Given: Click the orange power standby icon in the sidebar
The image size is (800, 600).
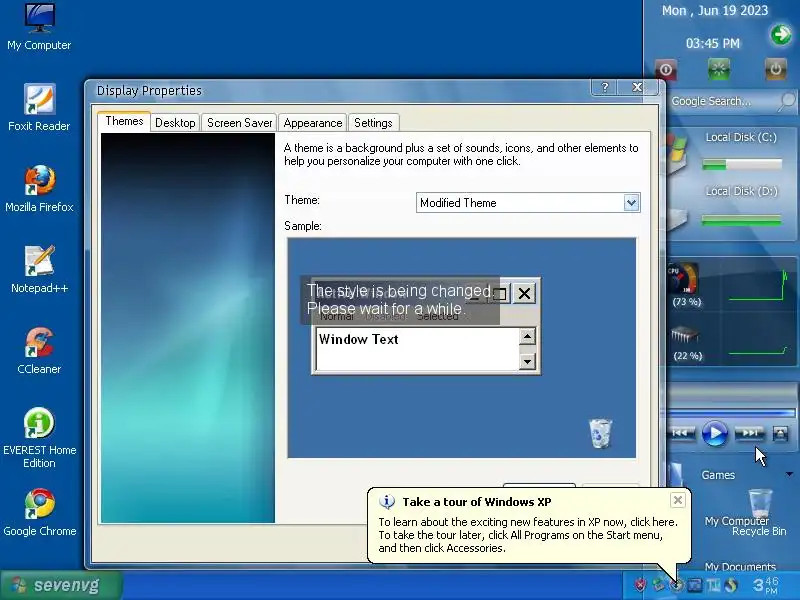Looking at the screenshot, I should coord(775,69).
